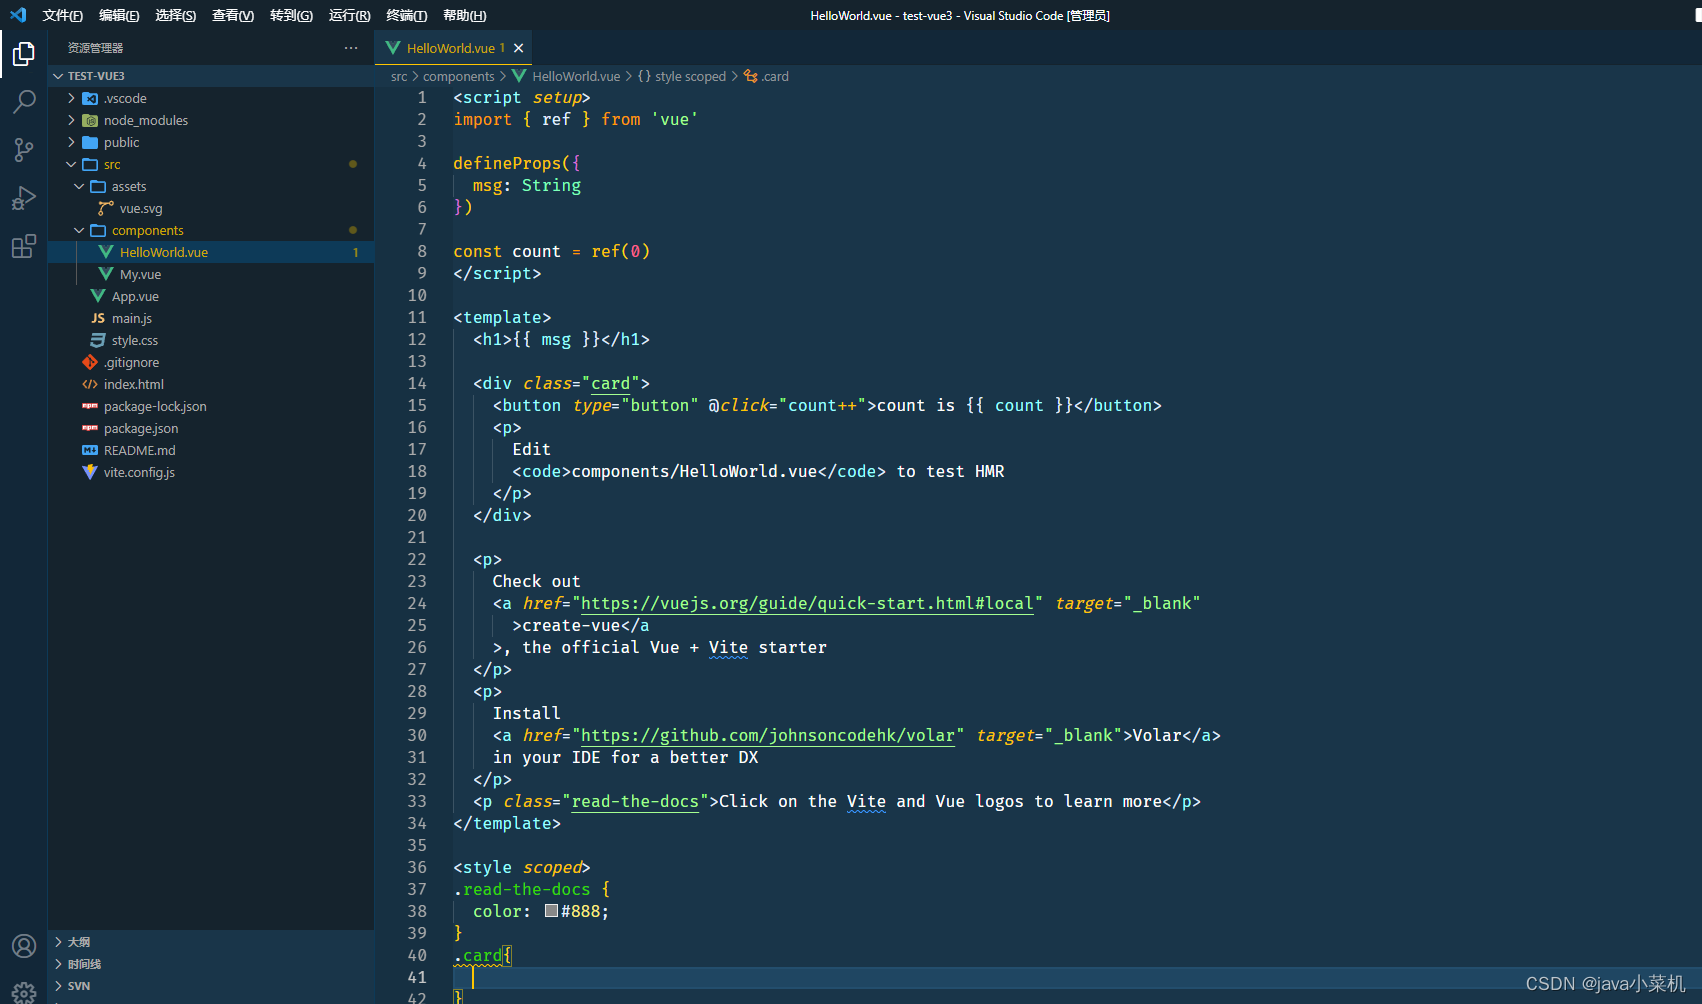The image size is (1702, 1004).
Task: Open the 终端(T) menu
Action: [406, 15]
